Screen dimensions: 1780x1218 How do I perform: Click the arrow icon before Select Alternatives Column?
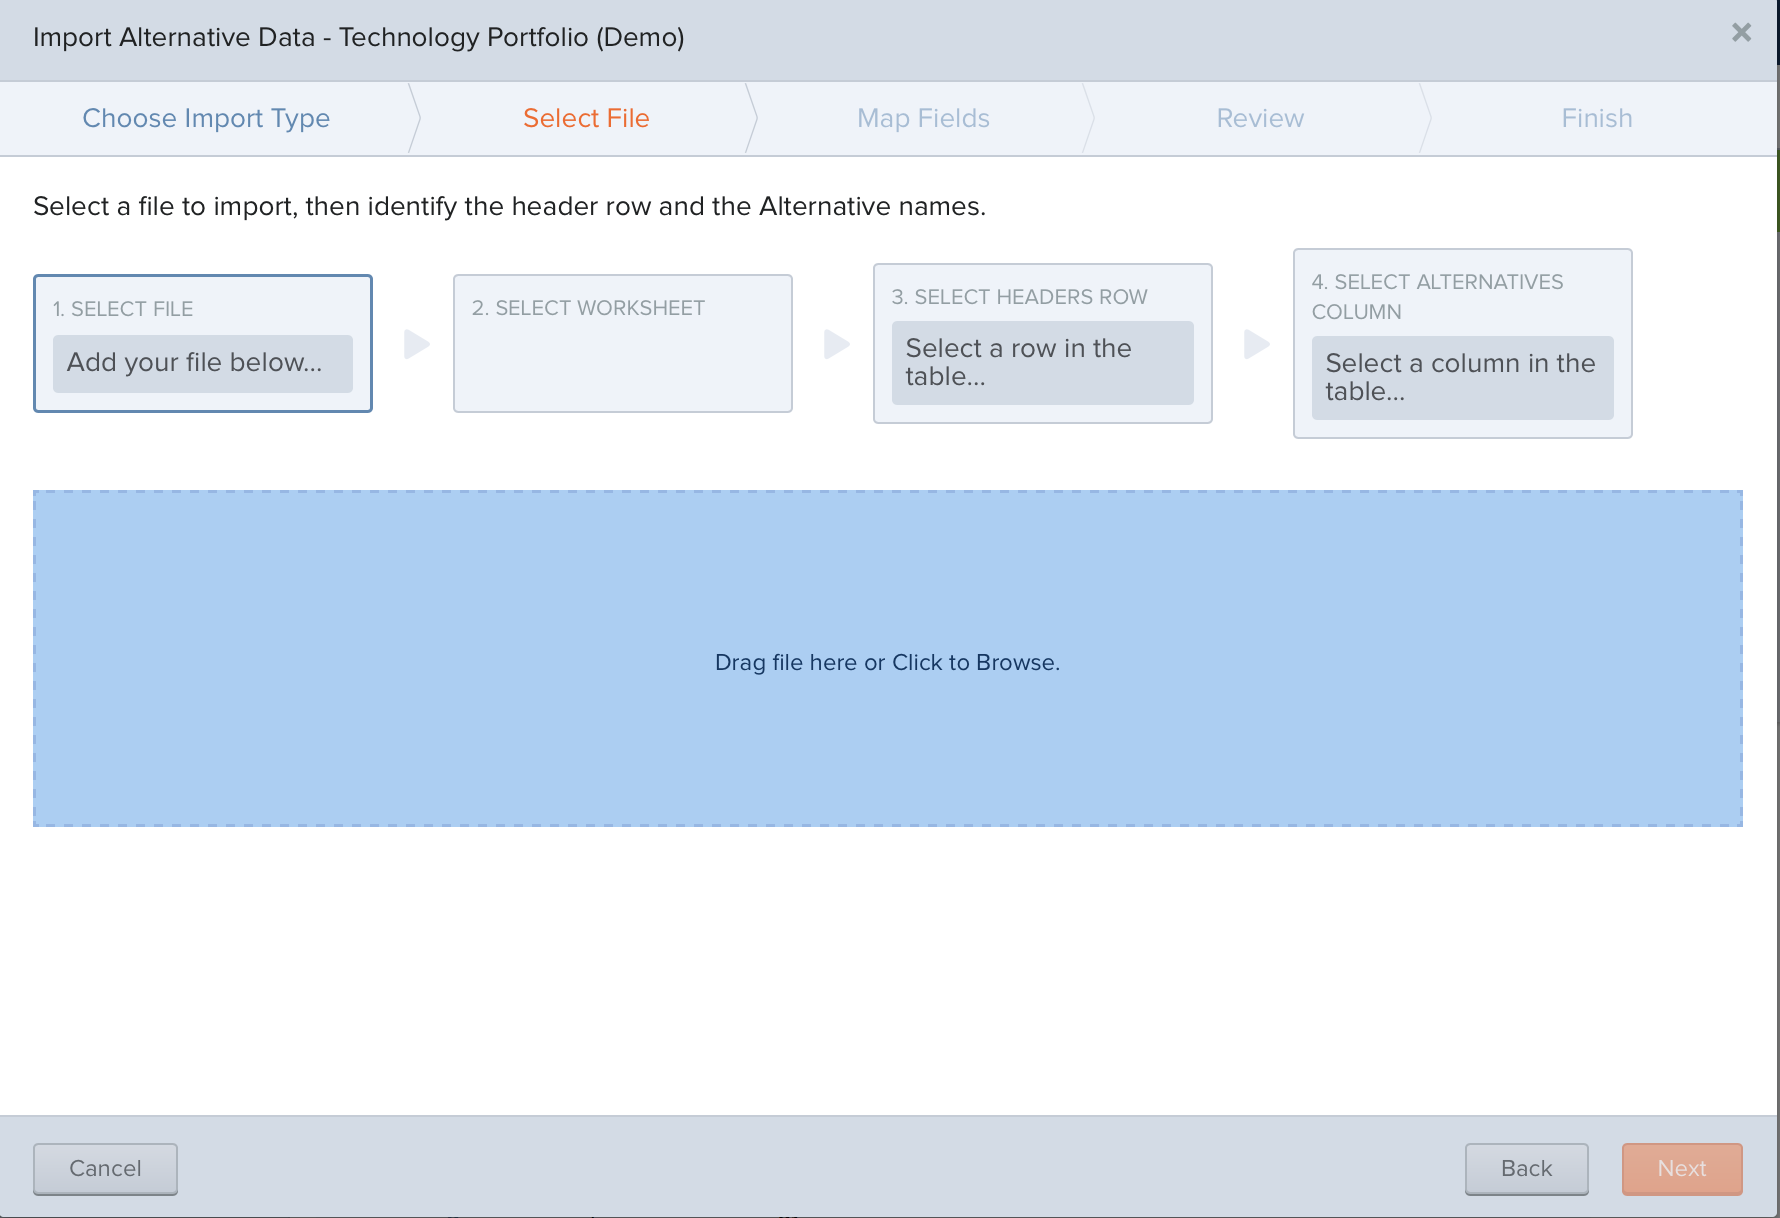click(x=1257, y=344)
